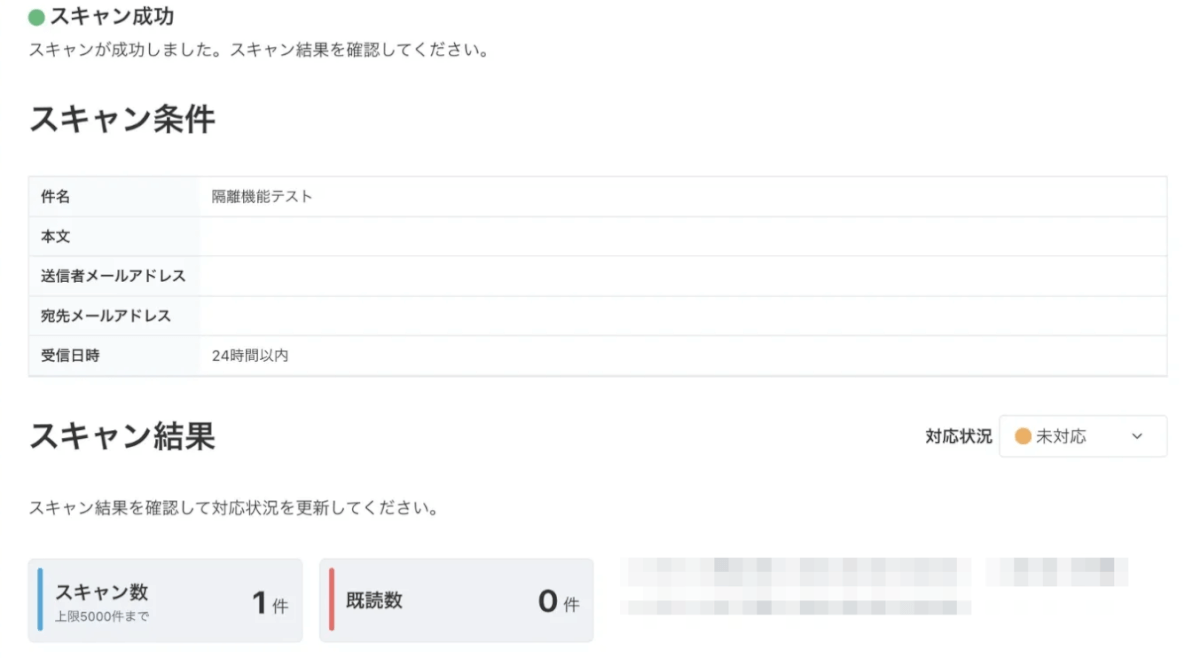Click the 件名 row label
This screenshot has height=658, width=1200.
point(56,197)
